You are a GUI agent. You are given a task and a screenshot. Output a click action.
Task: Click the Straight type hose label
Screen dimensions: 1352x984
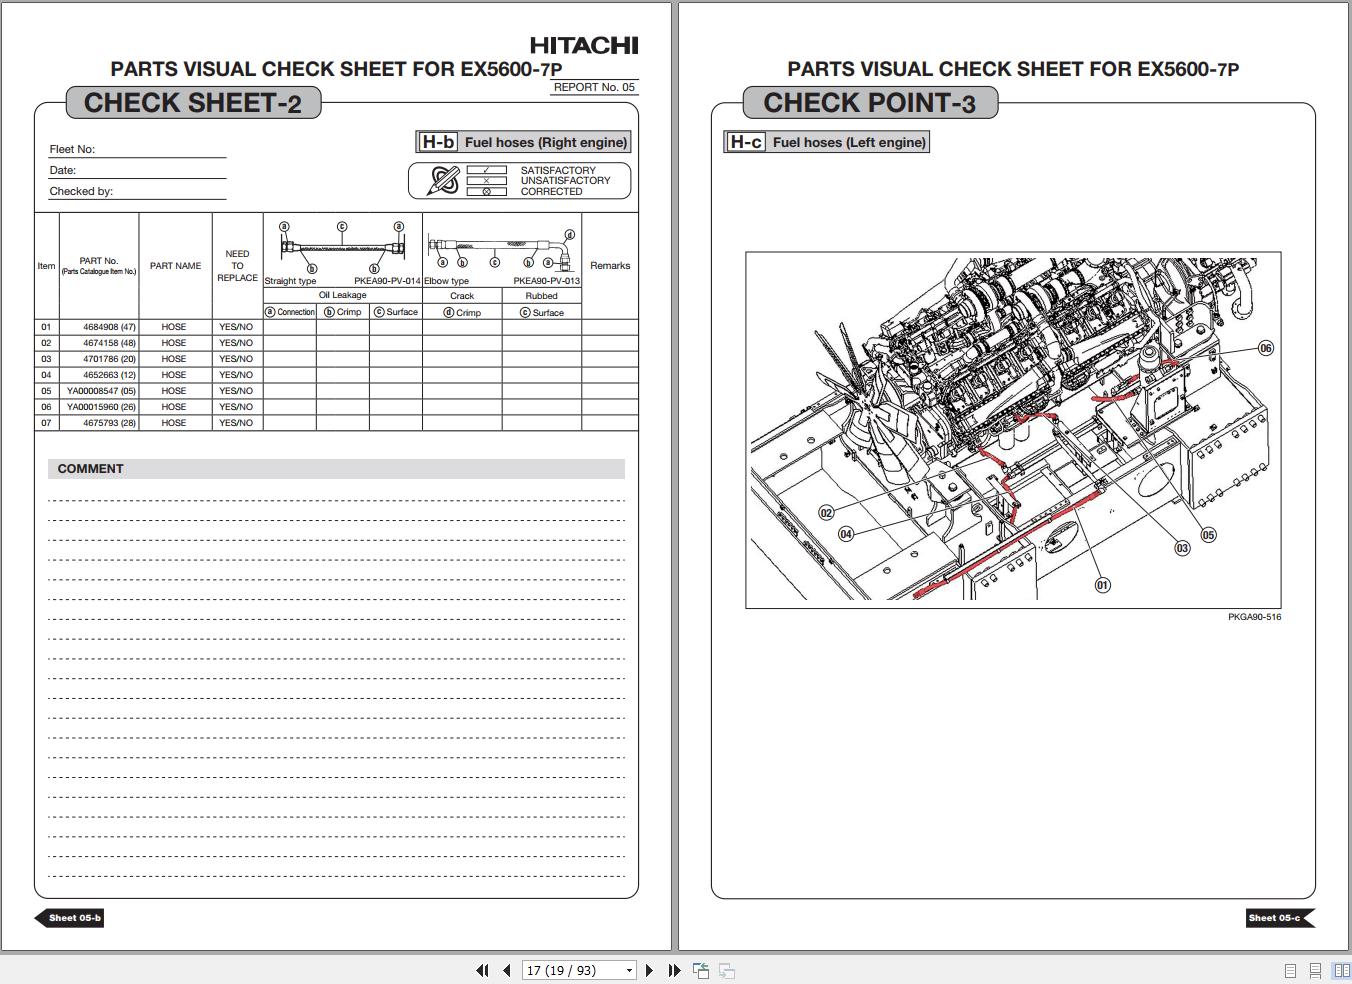tap(290, 281)
